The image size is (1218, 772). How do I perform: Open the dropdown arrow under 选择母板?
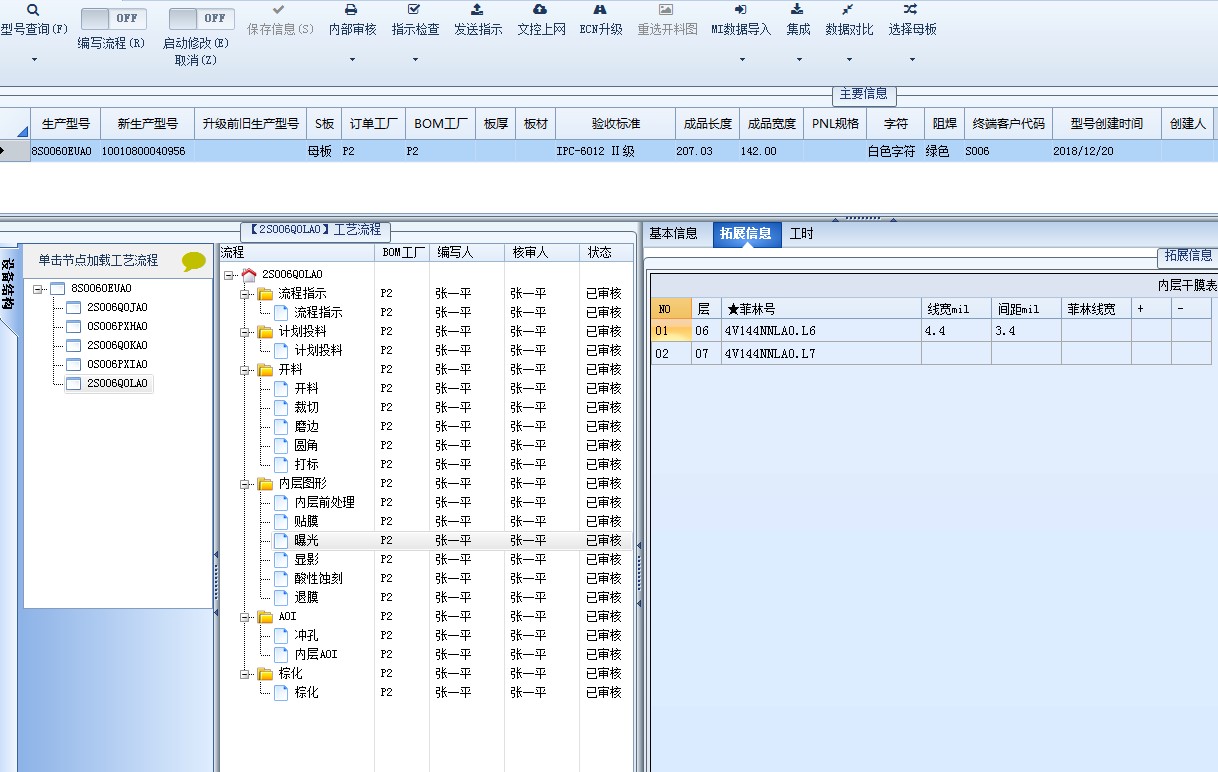point(911,60)
